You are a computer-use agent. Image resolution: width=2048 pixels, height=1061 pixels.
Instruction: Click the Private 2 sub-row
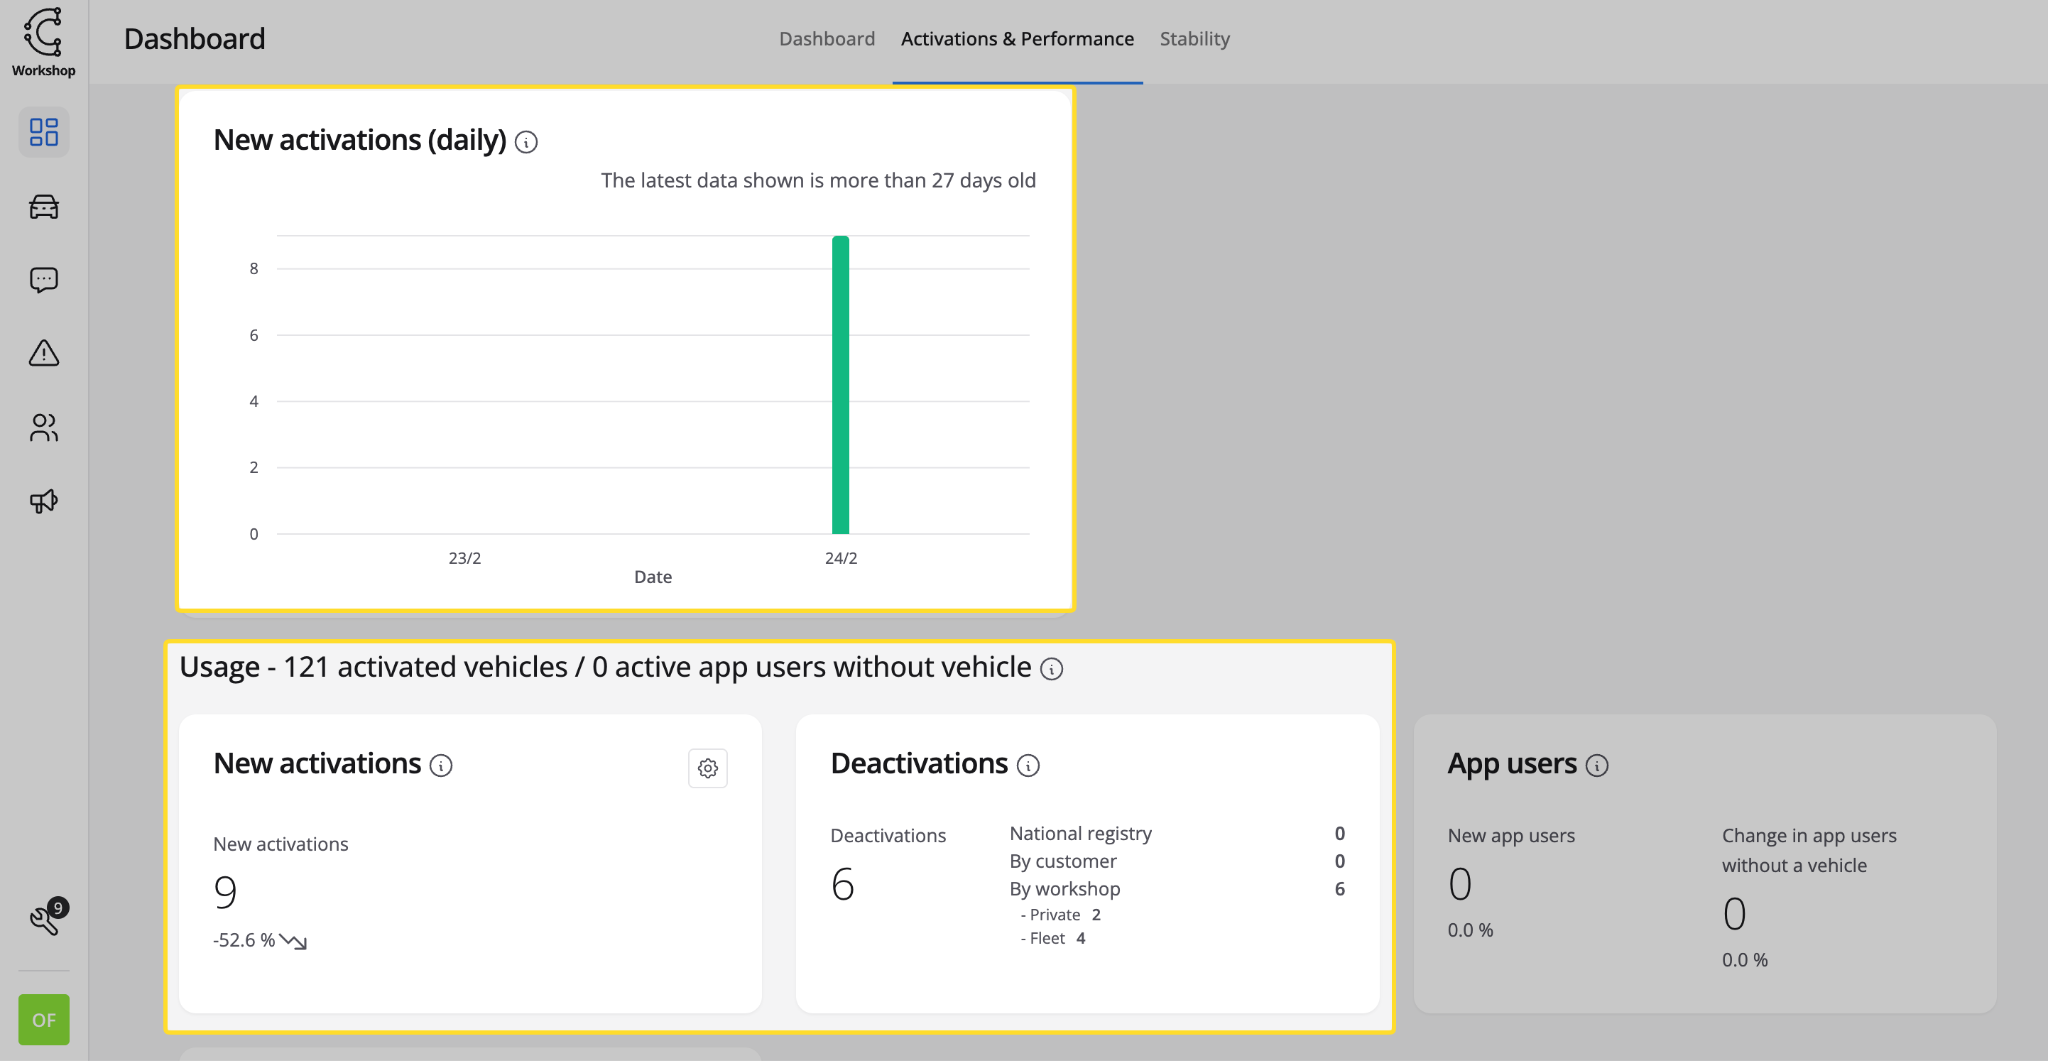[1061, 915]
